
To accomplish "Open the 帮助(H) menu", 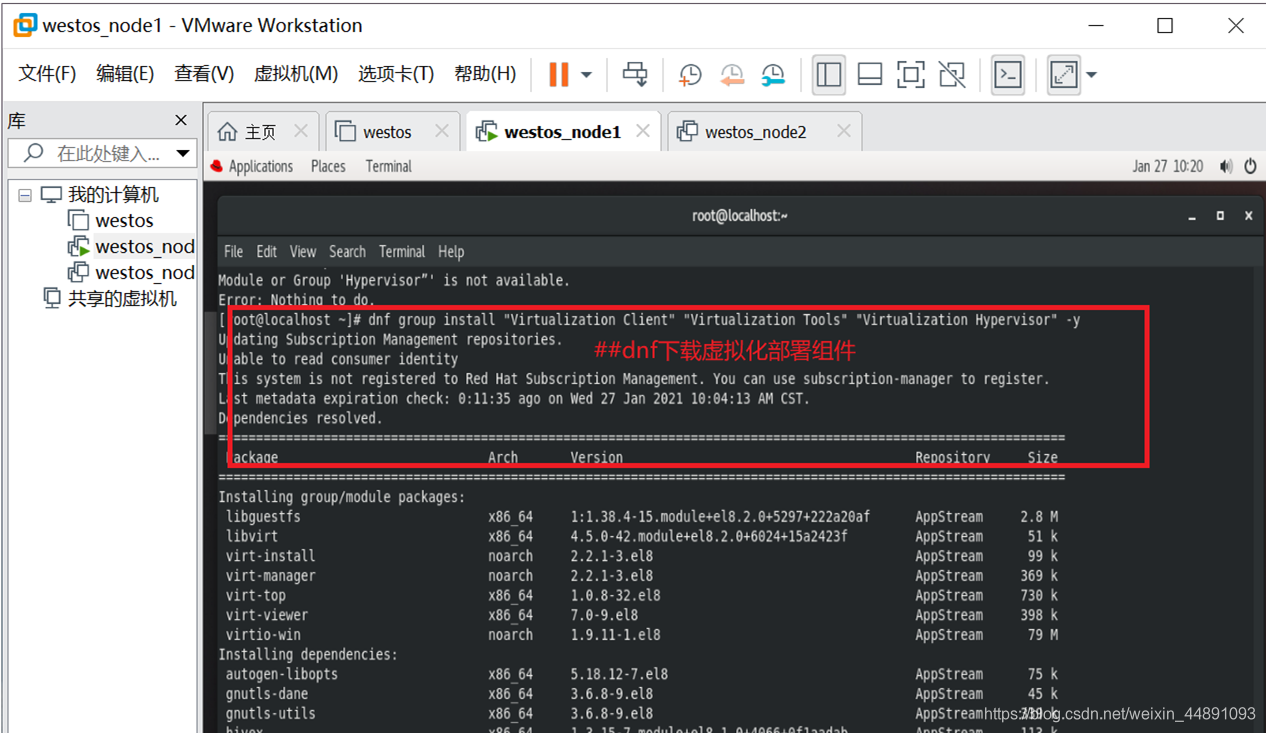I will coord(485,74).
